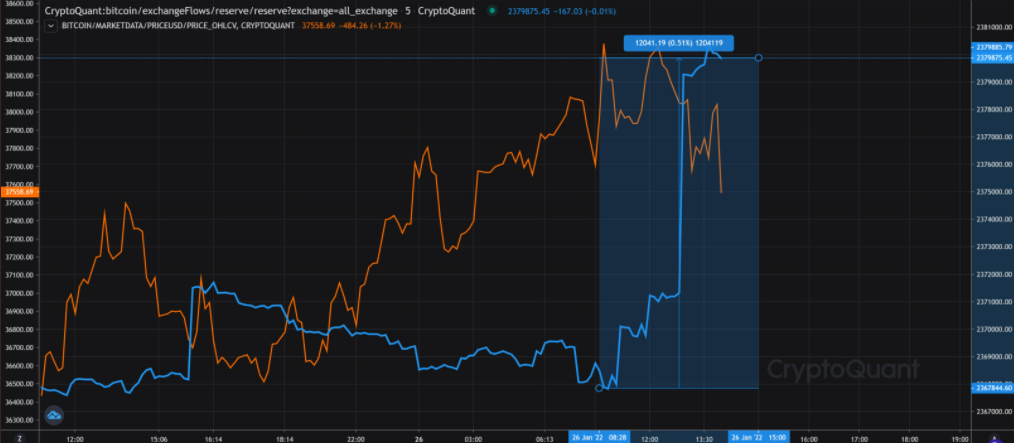Click the reserve value 2379875.45 in title legend
Screen dimensions: 1014x443
[x=527, y=11]
